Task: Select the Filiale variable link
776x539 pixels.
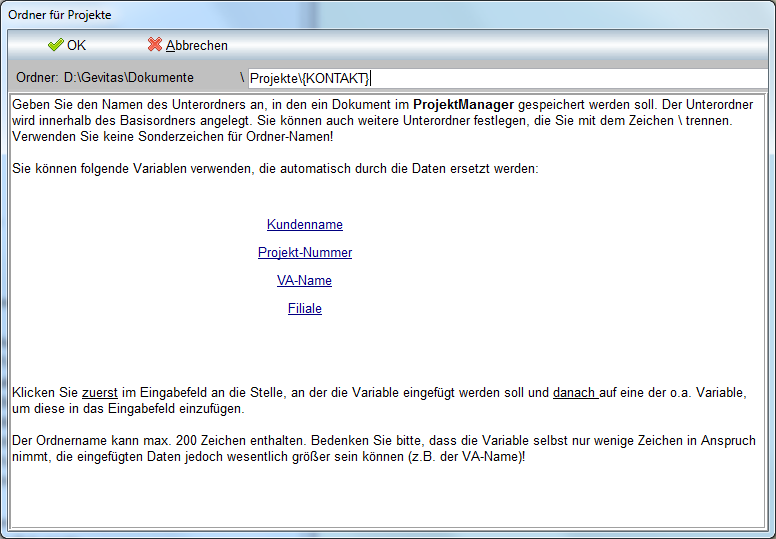Action: click(x=305, y=309)
